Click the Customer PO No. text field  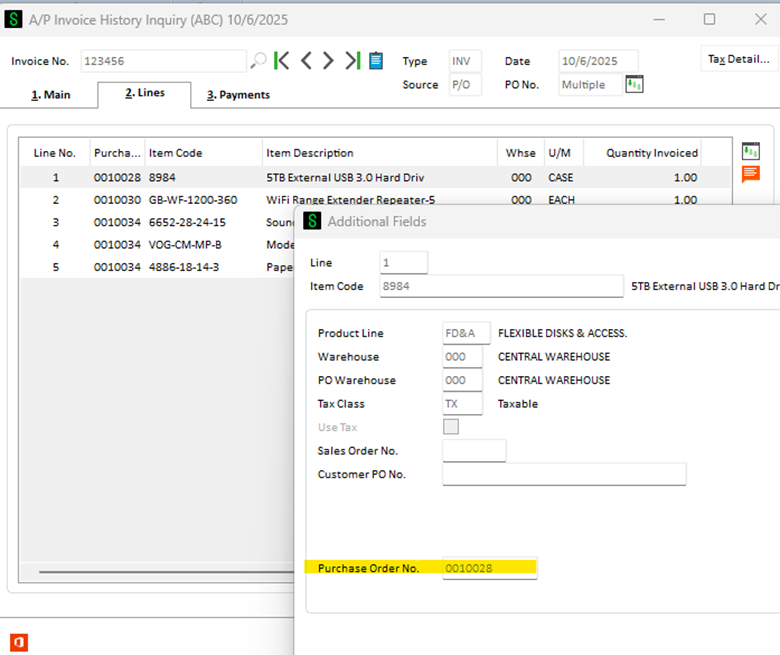click(564, 474)
